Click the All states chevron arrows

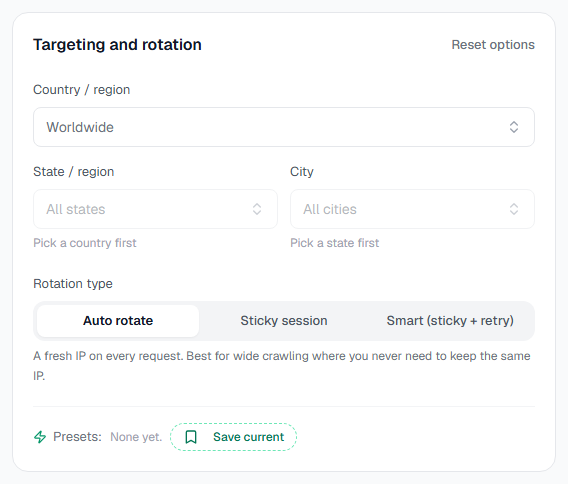tap(257, 209)
